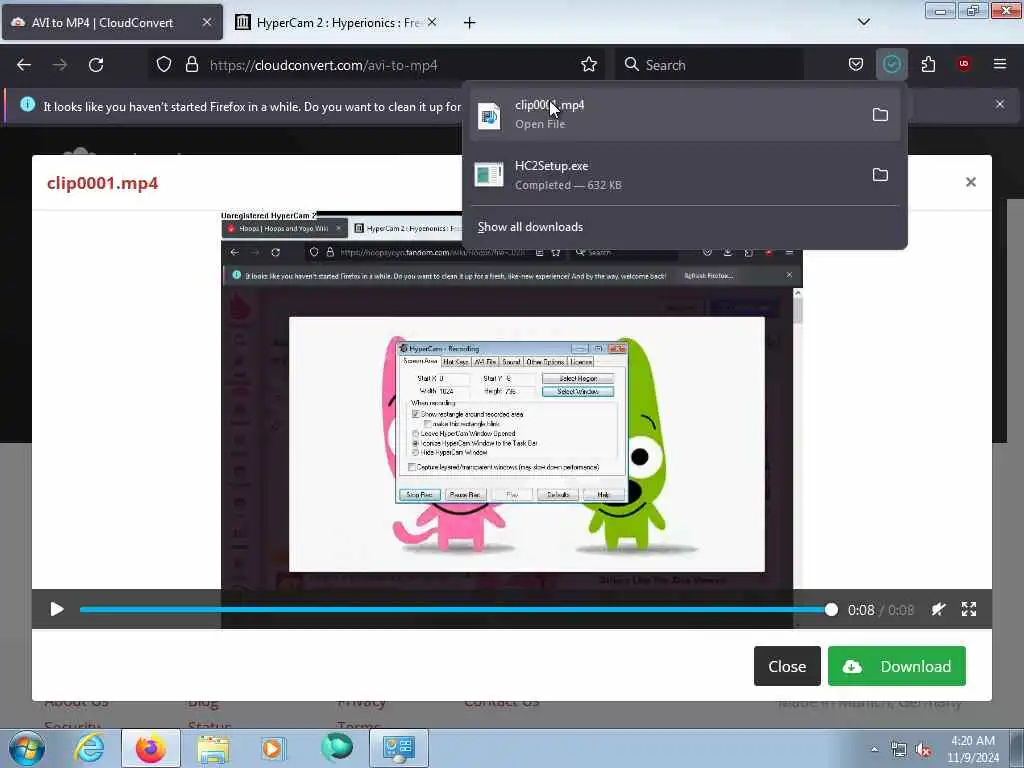Expand the list all tabs dropdown
The image size is (1024, 768).
863,22
